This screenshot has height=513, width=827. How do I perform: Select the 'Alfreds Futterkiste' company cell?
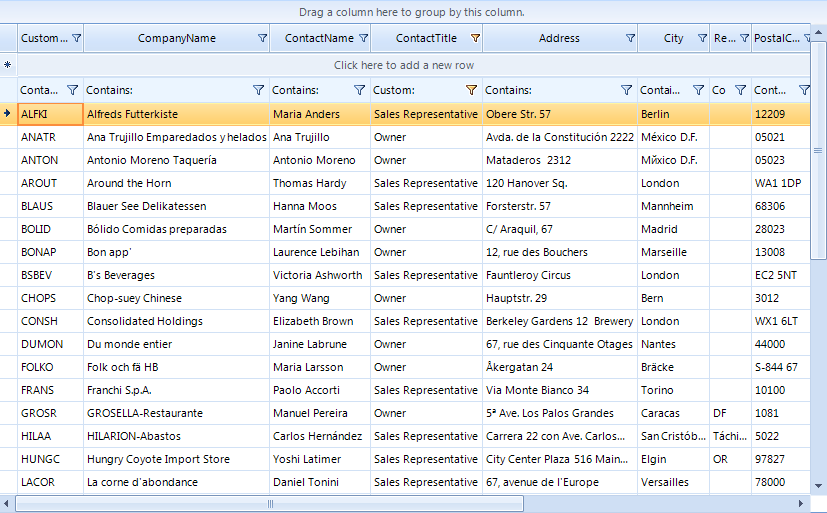177,114
